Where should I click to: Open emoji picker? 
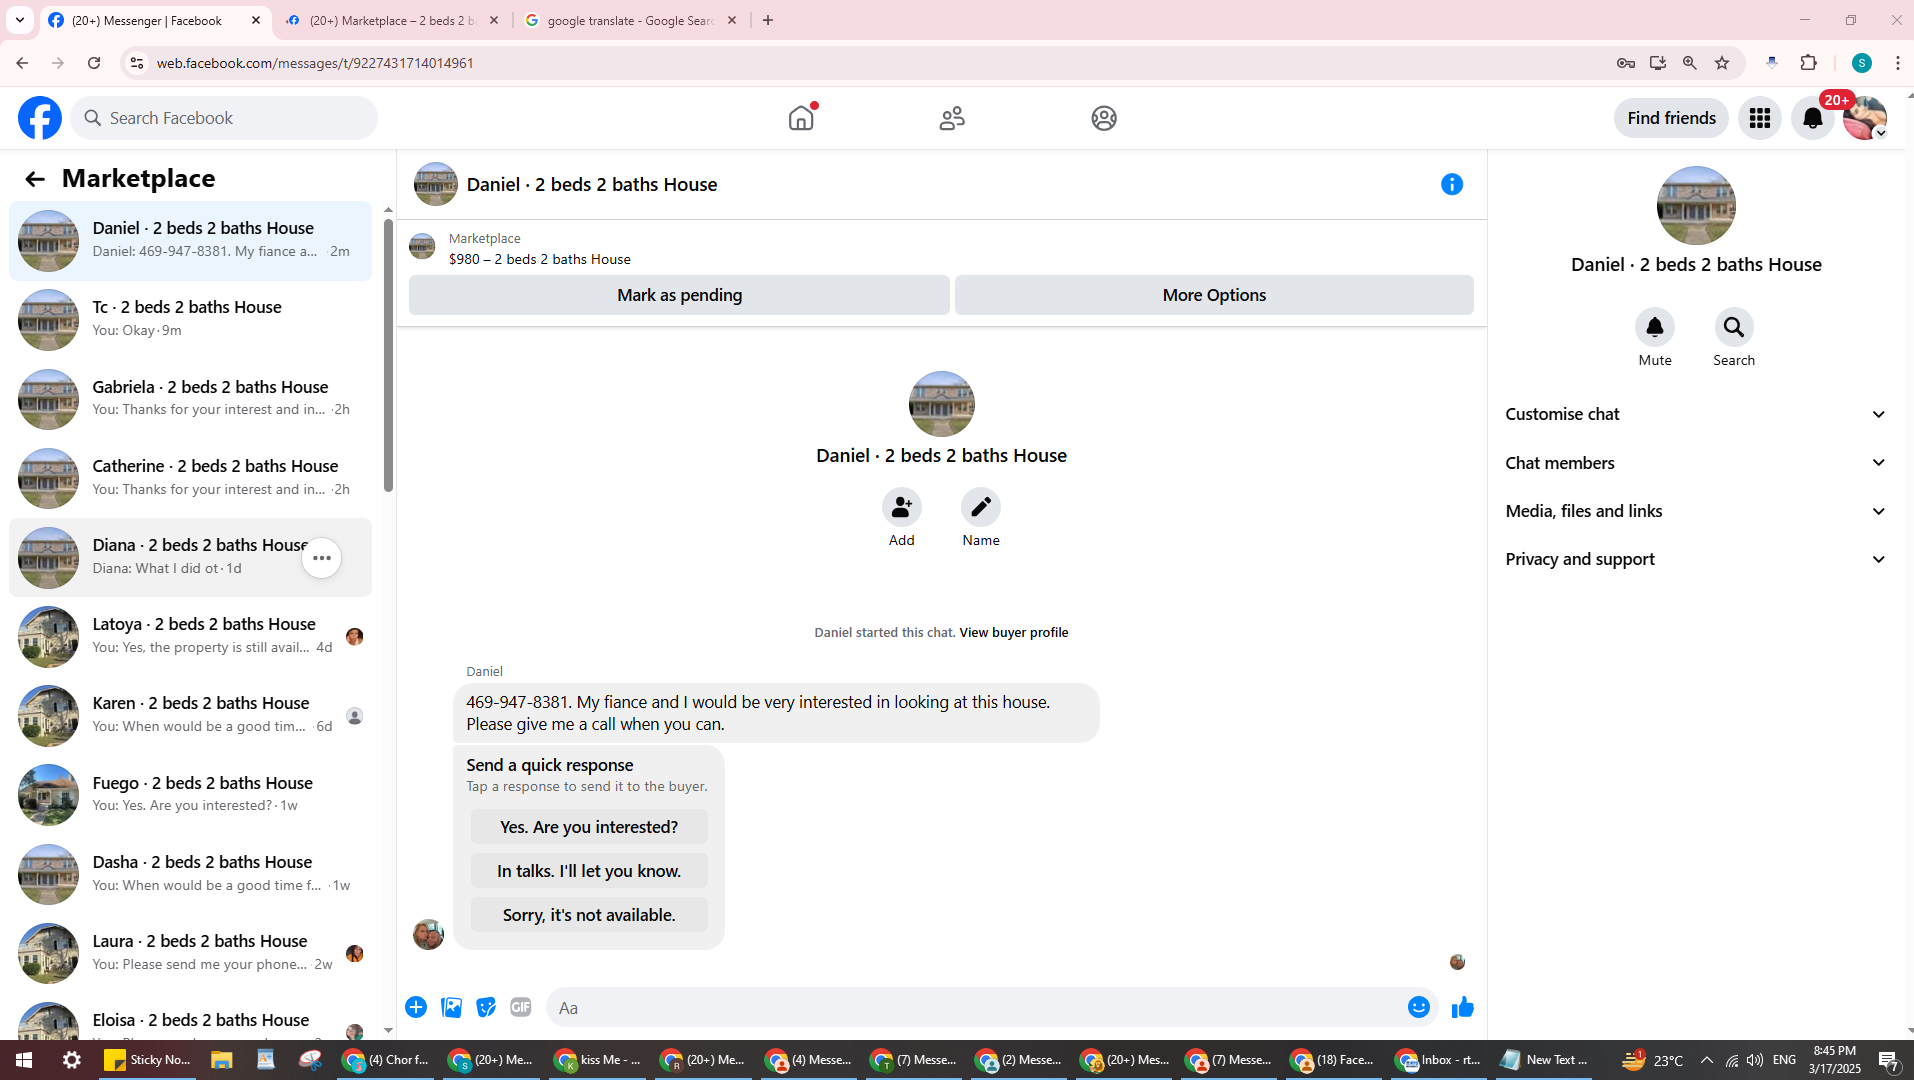click(x=1419, y=1007)
